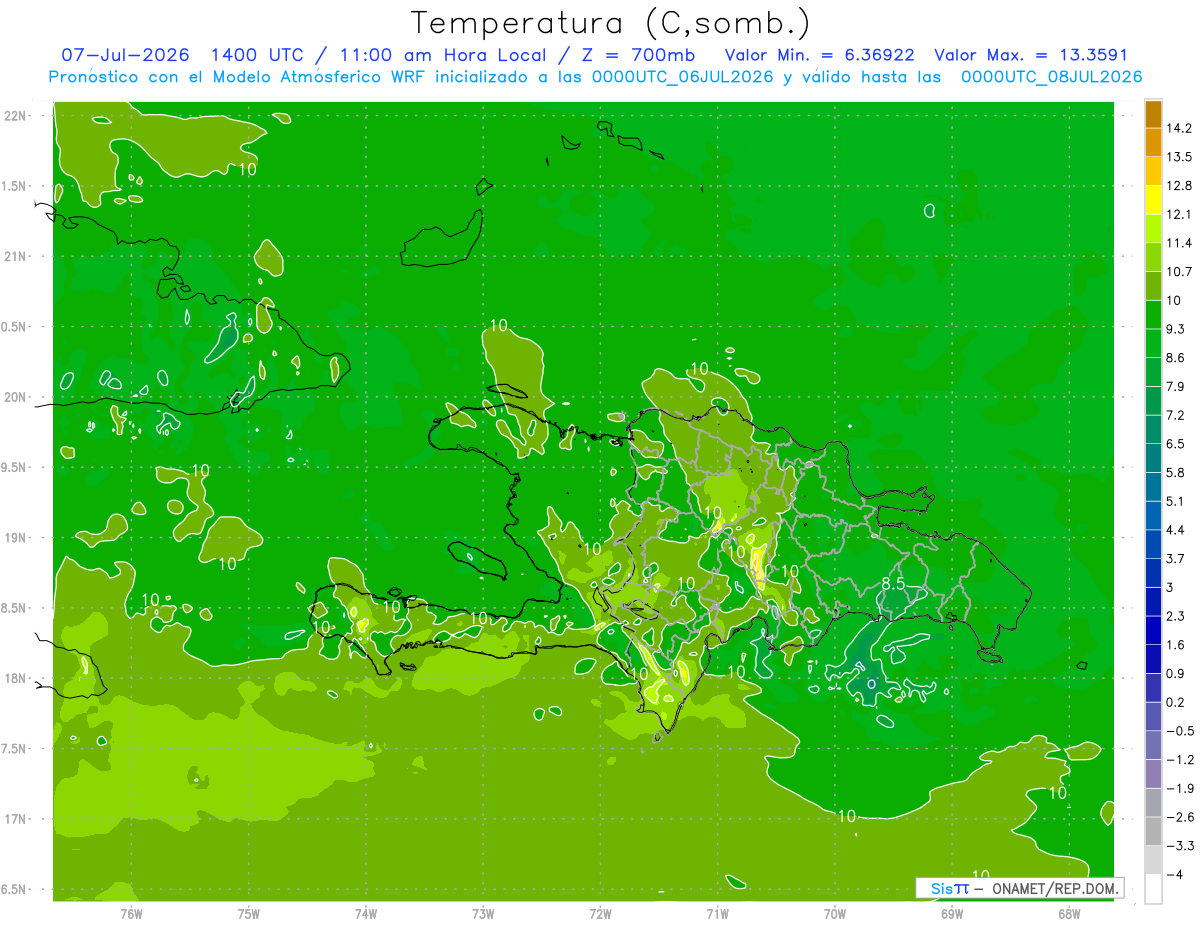Pick the purple swatch between -1.9 and -1.2
1200x927 pixels.
(1153, 774)
